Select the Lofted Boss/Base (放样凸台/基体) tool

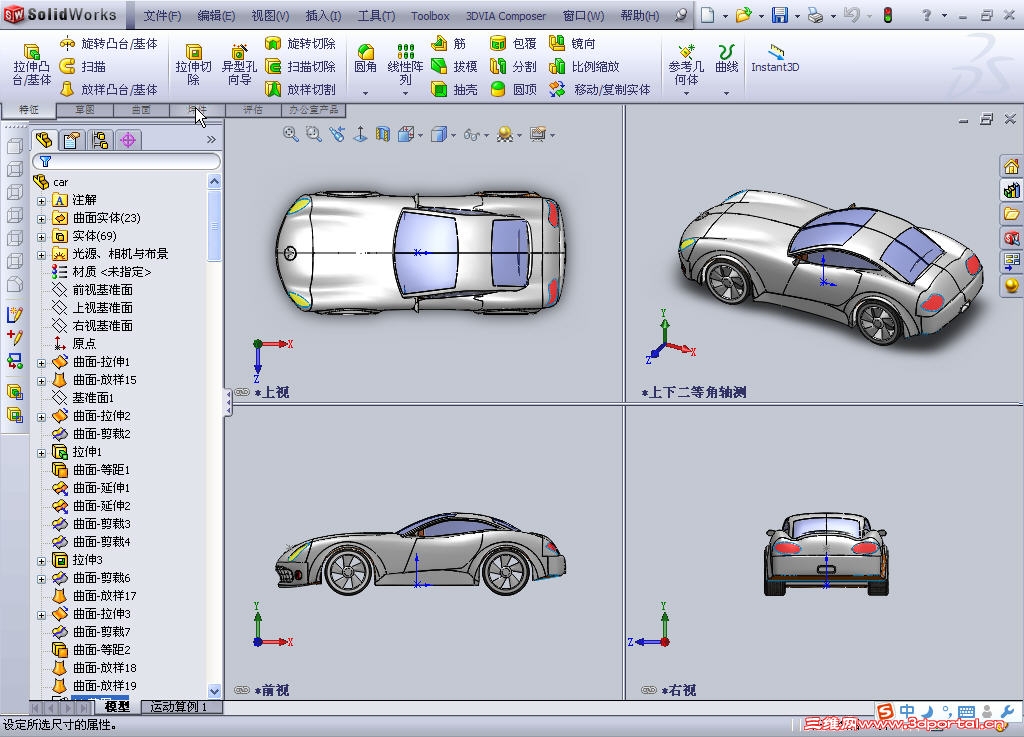(108, 89)
